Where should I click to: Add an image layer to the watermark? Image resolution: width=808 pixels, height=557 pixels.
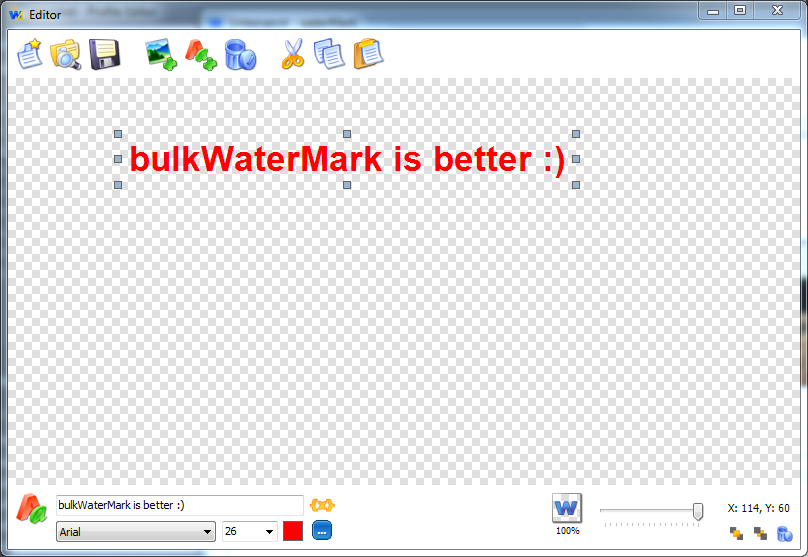coord(160,54)
